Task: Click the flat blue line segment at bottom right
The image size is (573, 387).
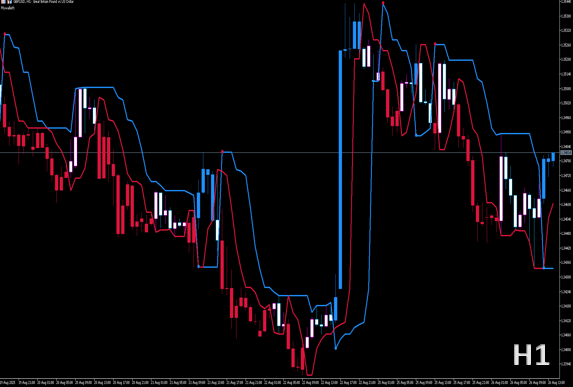Action: click(x=548, y=269)
